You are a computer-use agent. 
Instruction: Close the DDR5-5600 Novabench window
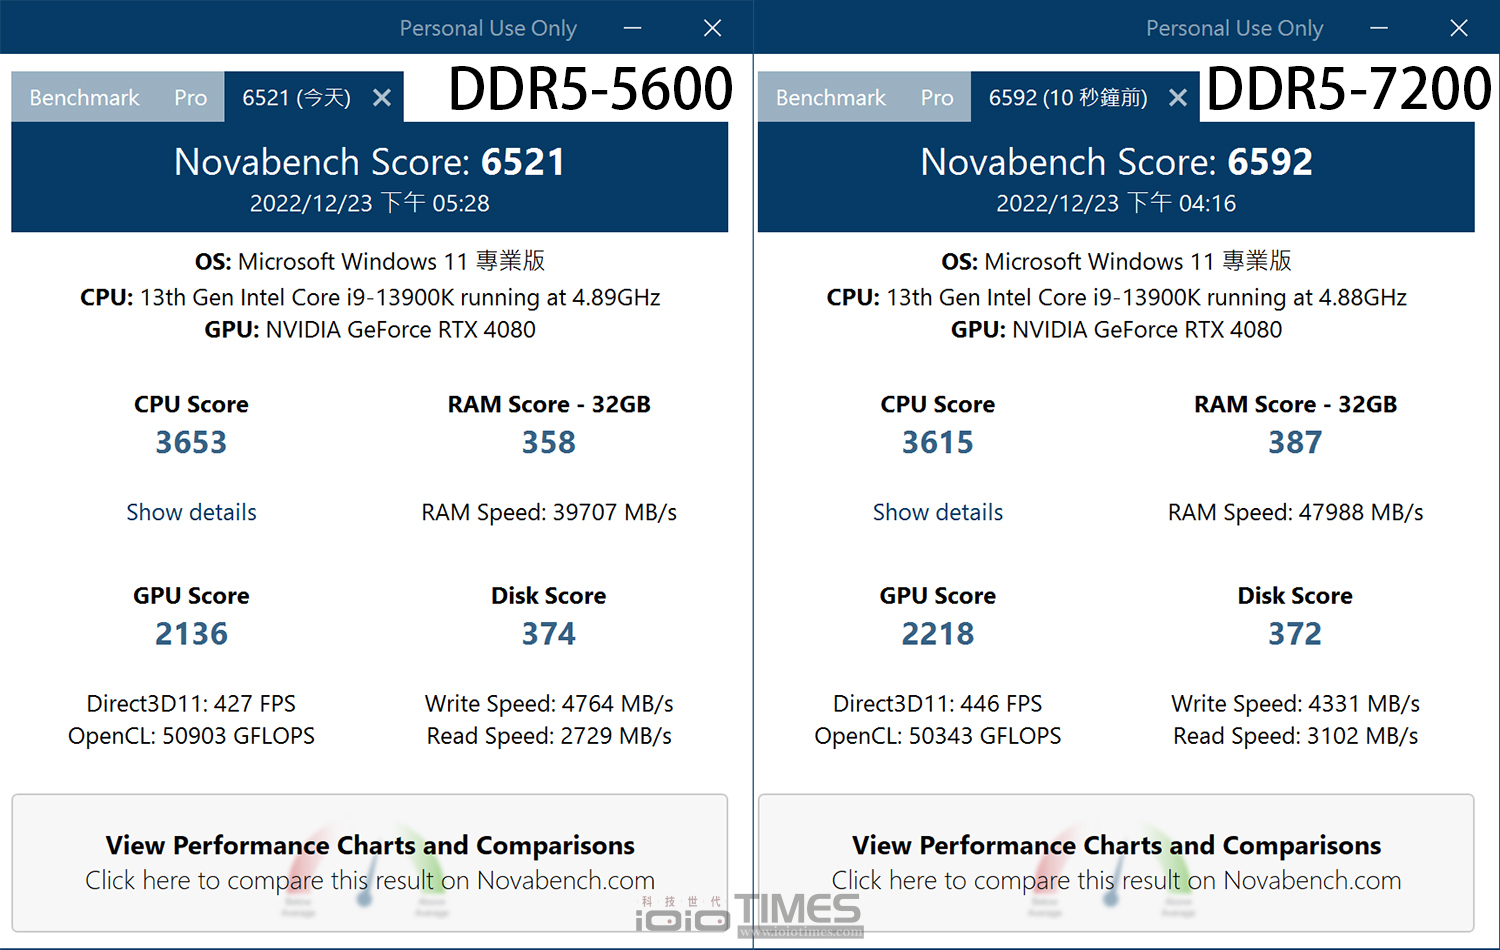[x=712, y=28]
